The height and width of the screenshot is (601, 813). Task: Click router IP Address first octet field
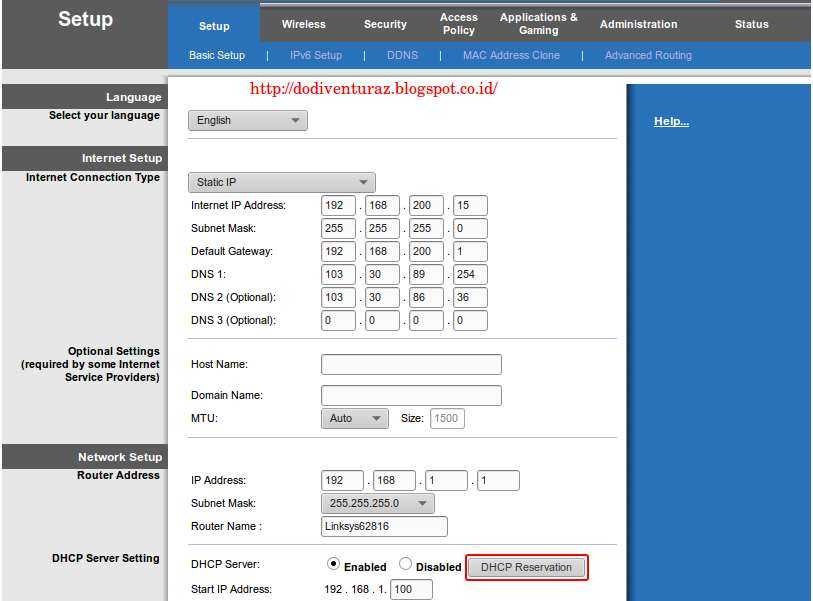(342, 481)
